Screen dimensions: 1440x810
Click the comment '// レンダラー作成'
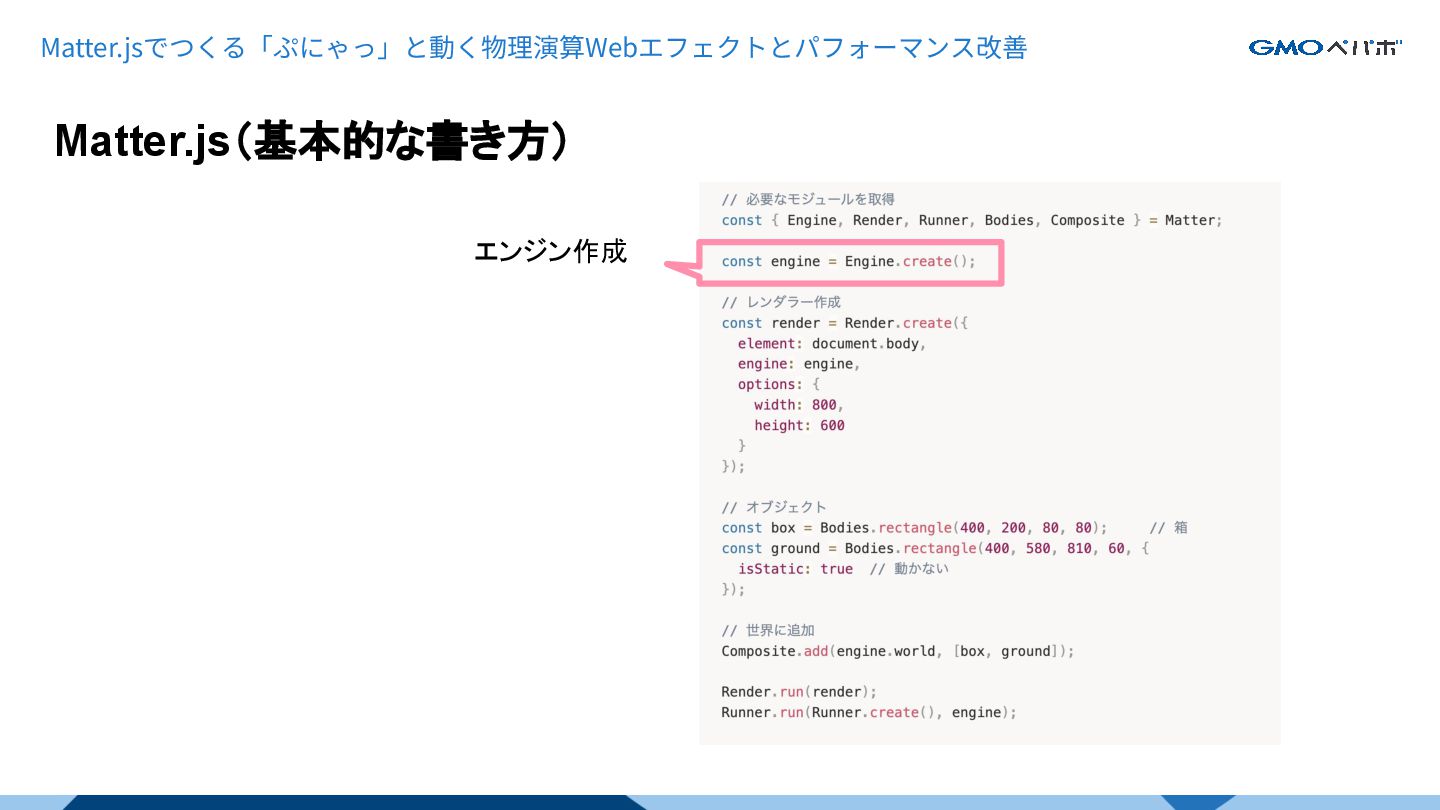tap(781, 302)
